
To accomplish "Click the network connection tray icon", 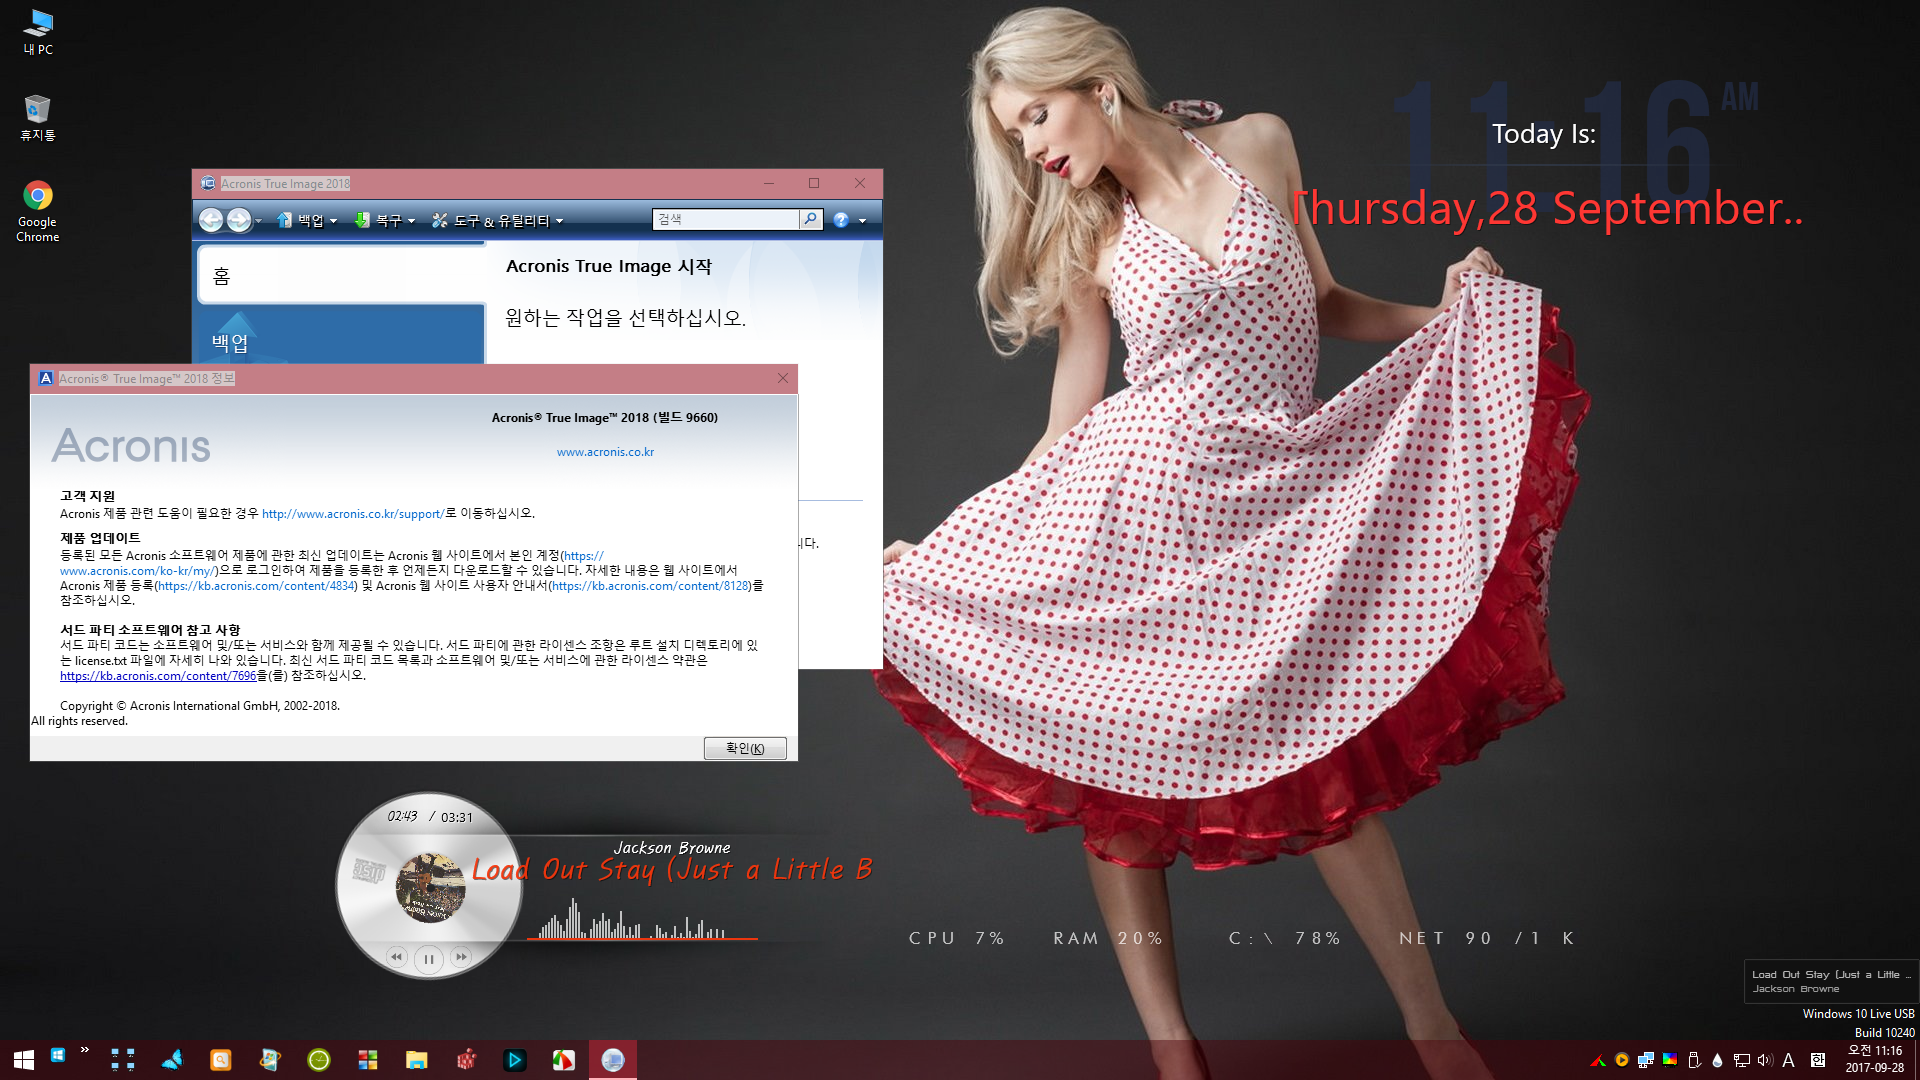I will coord(1741,1060).
